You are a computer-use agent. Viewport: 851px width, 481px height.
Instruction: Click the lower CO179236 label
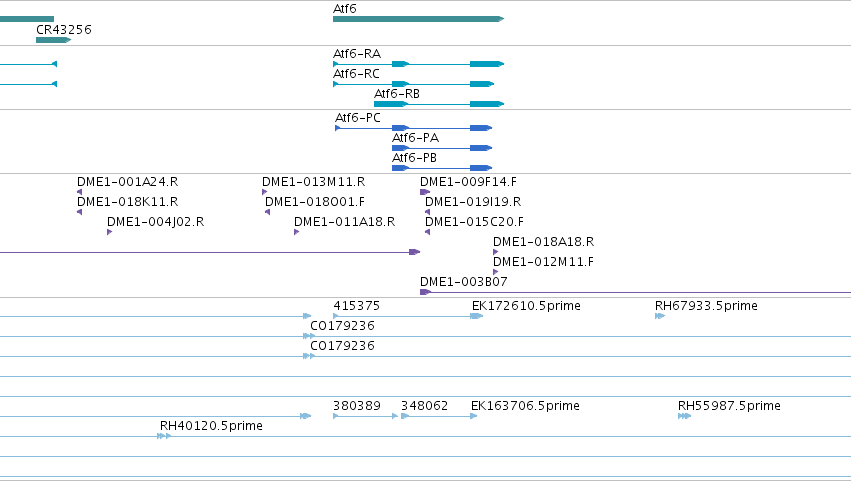[342, 346]
